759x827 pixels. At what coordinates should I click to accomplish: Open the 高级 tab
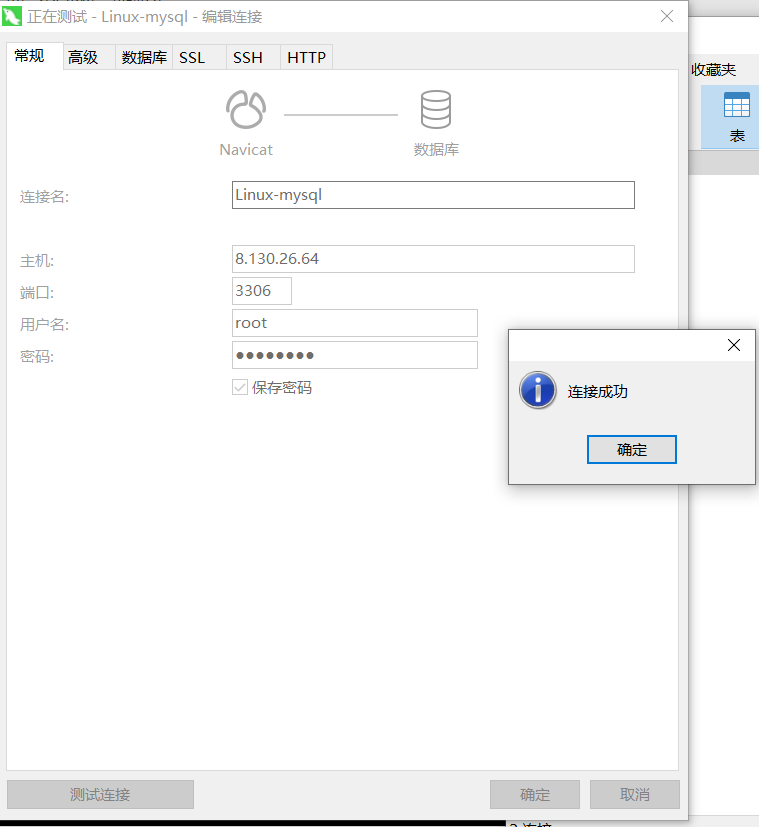coord(90,57)
